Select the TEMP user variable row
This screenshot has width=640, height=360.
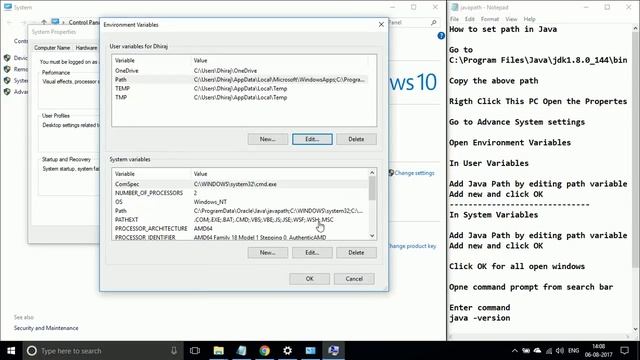click(x=241, y=89)
